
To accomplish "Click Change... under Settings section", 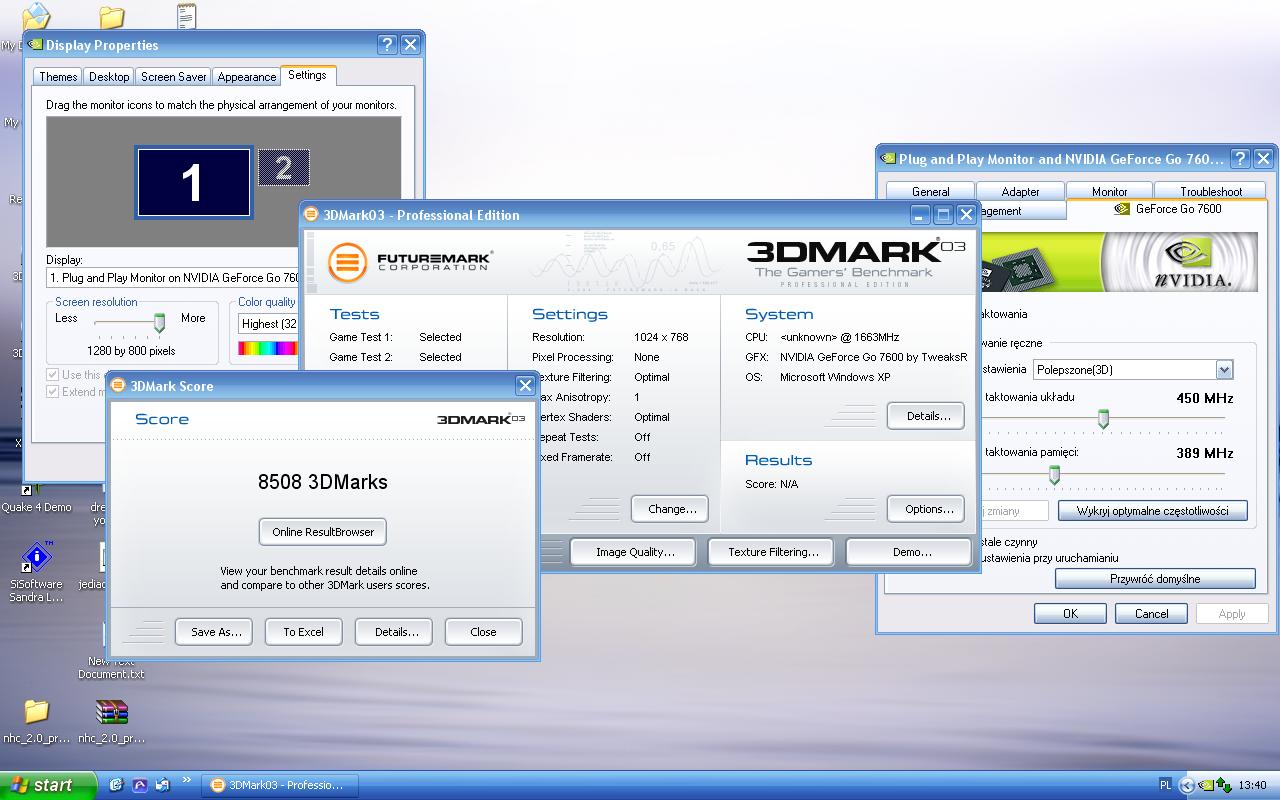I will [x=670, y=509].
